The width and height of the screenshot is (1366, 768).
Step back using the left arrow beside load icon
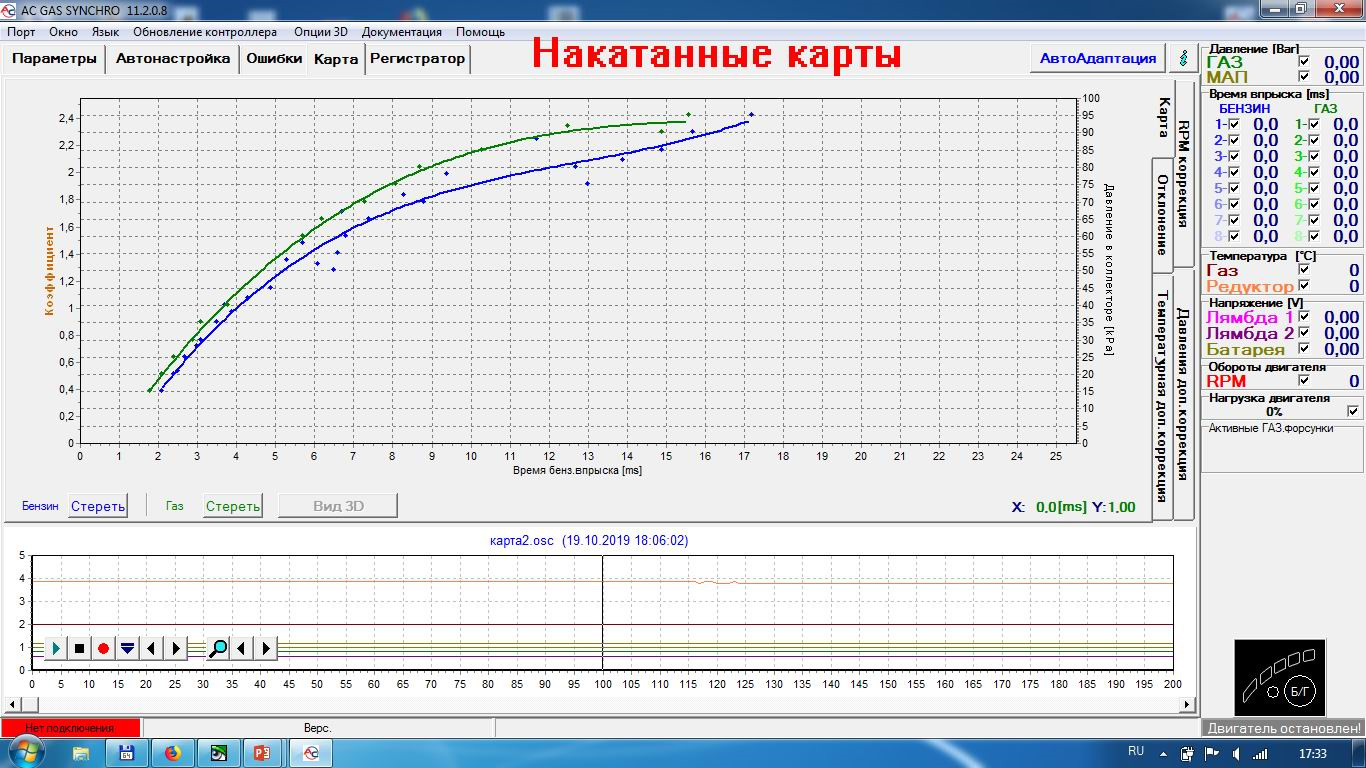click(152, 648)
